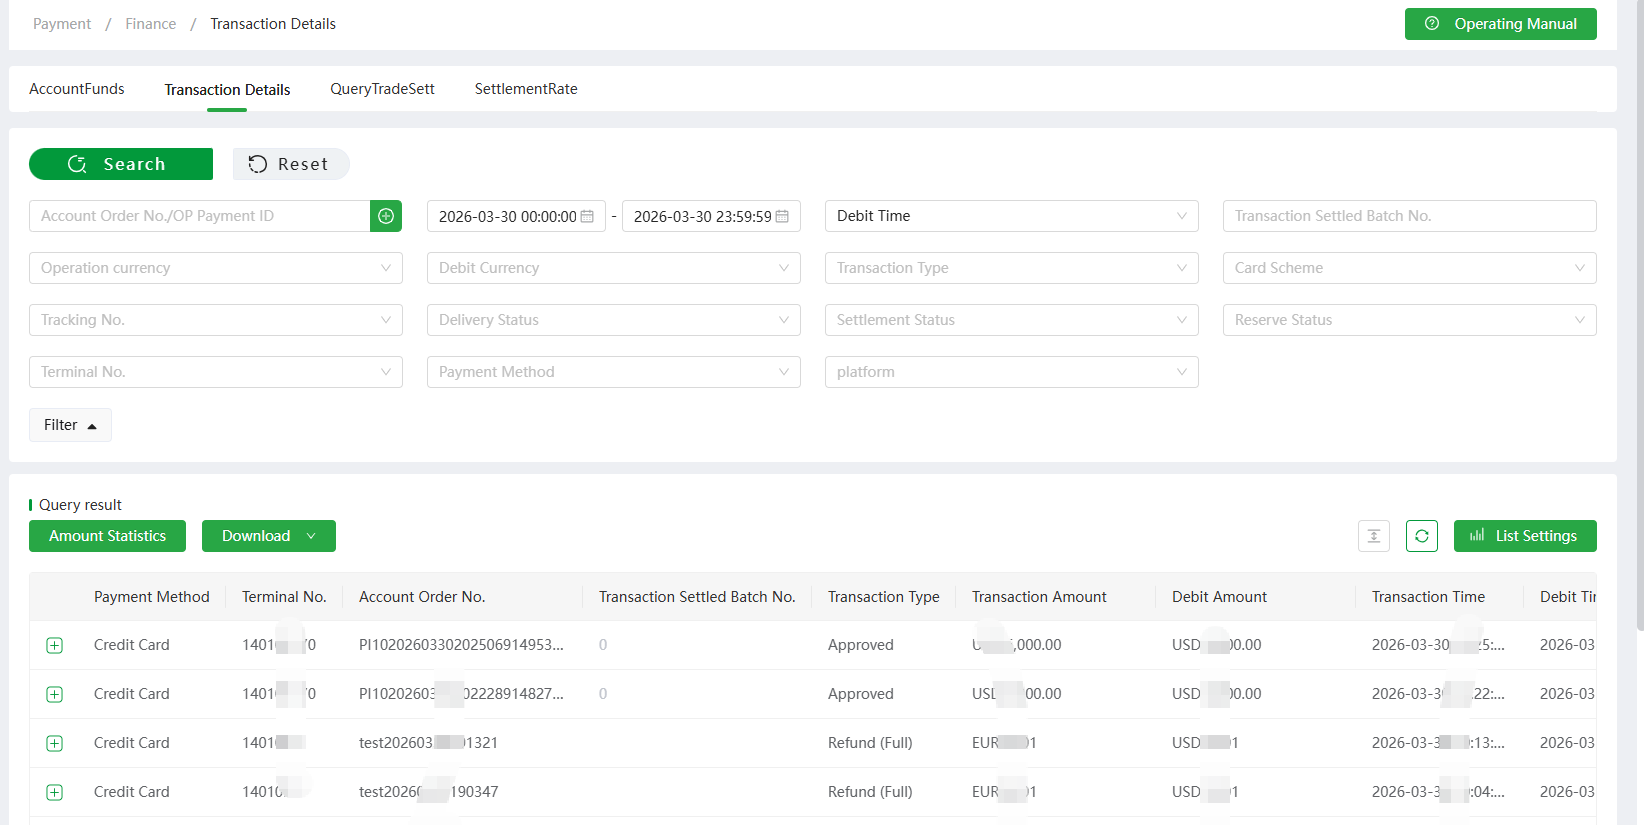This screenshot has width=1644, height=825.
Task: Click Refund (Full) in the 1321 row
Action: point(870,743)
